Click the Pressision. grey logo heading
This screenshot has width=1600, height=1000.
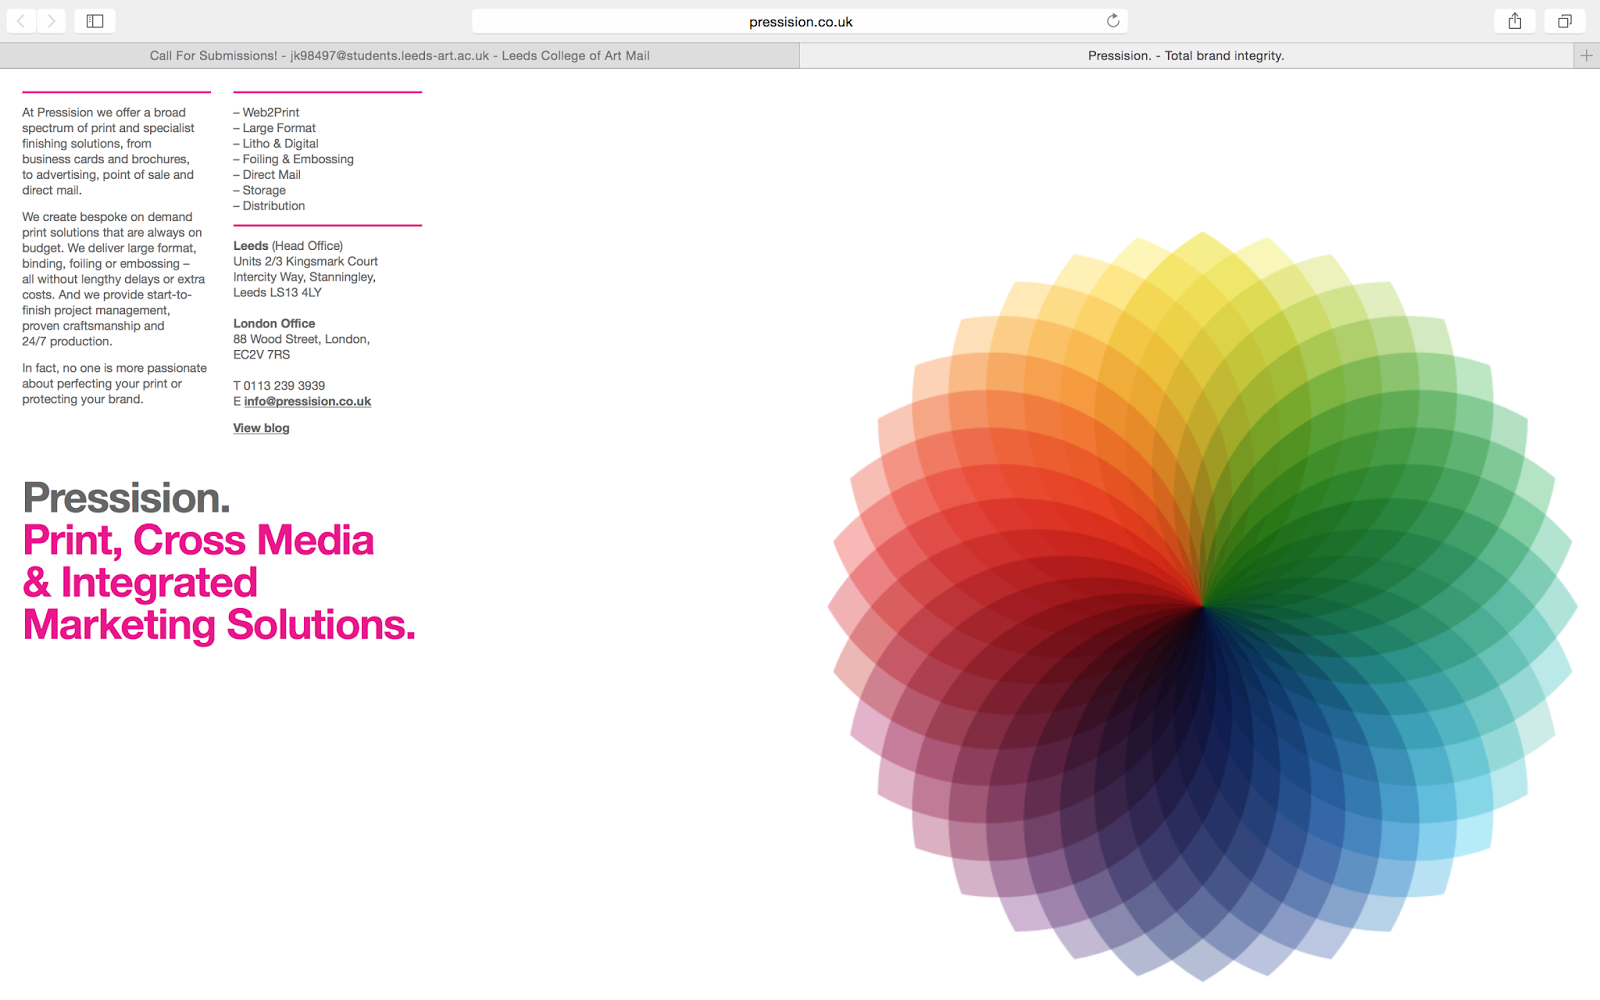[x=126, y=498]
